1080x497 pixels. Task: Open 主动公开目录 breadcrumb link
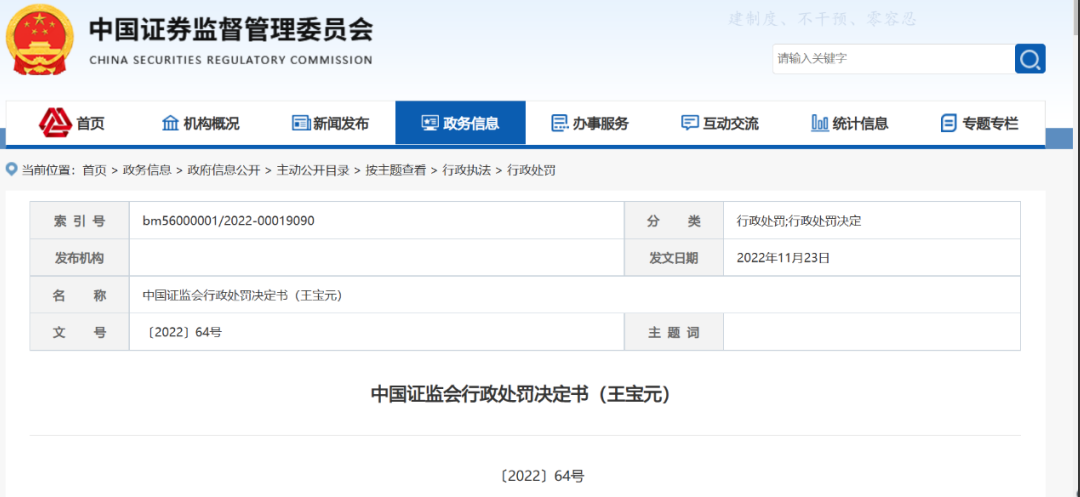(313, 170)
